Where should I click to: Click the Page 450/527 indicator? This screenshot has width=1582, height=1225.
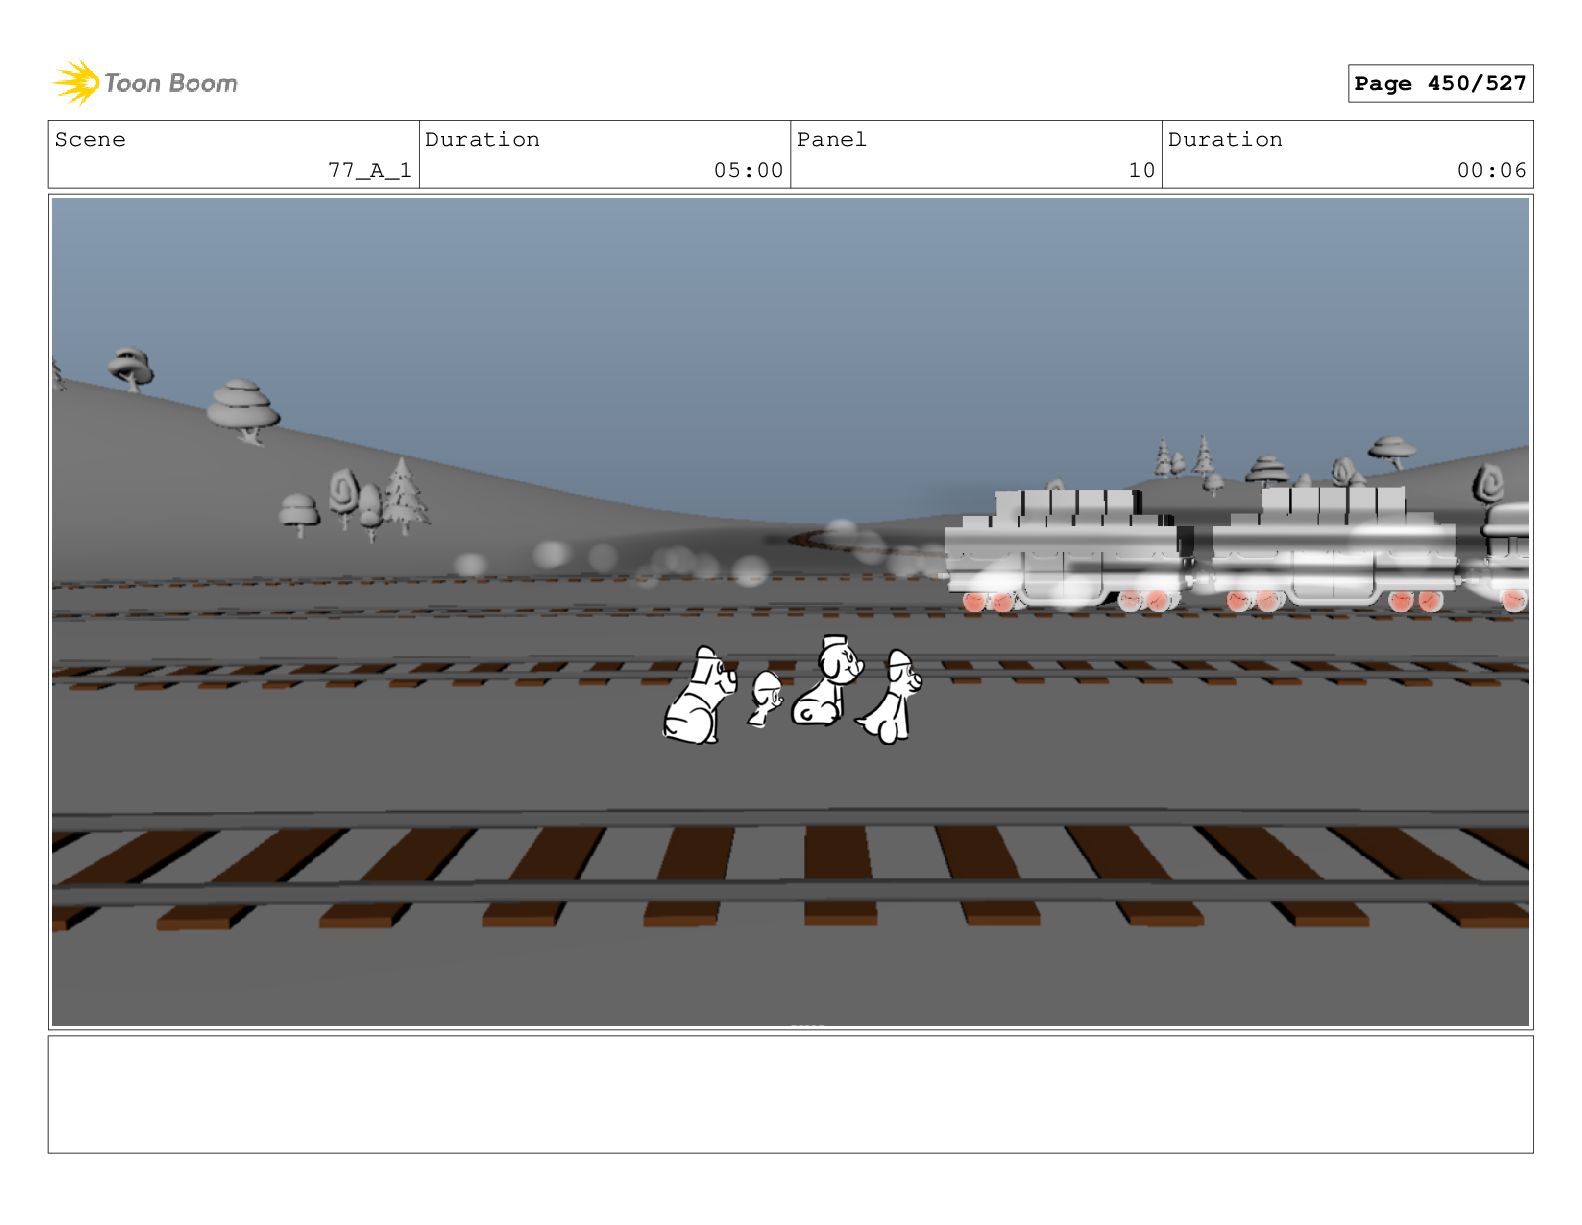click(1440, 84)
